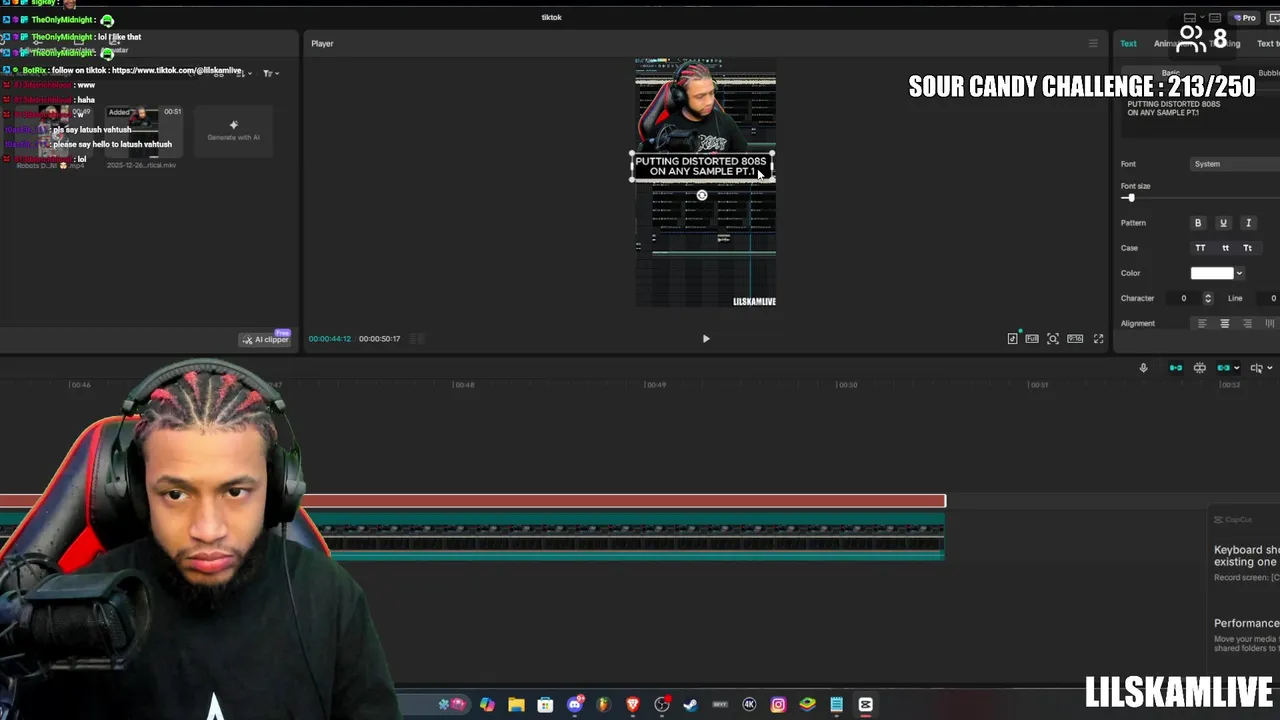
Task: Open the layout selector icon
Action: pos(1189,18)
